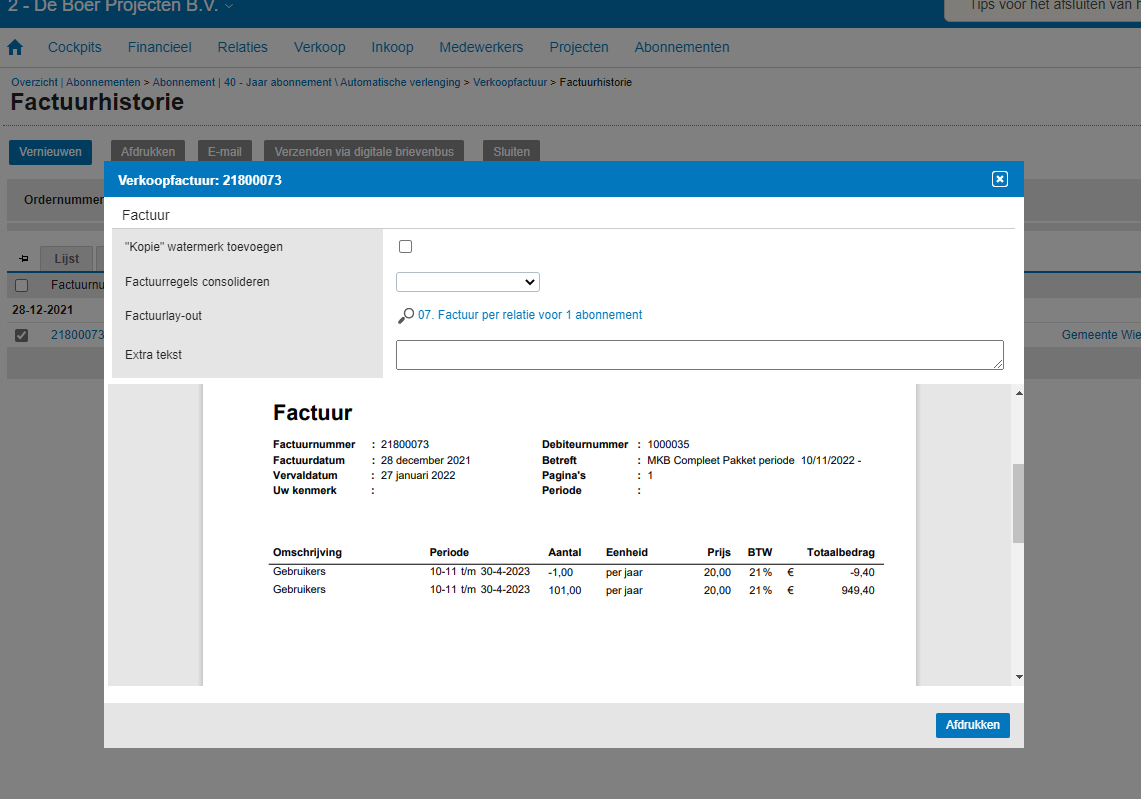Viewport: 1141px width, 799px height.
Task: Open the Factuurregels consolideren dropdown
Action: [467, 282]
